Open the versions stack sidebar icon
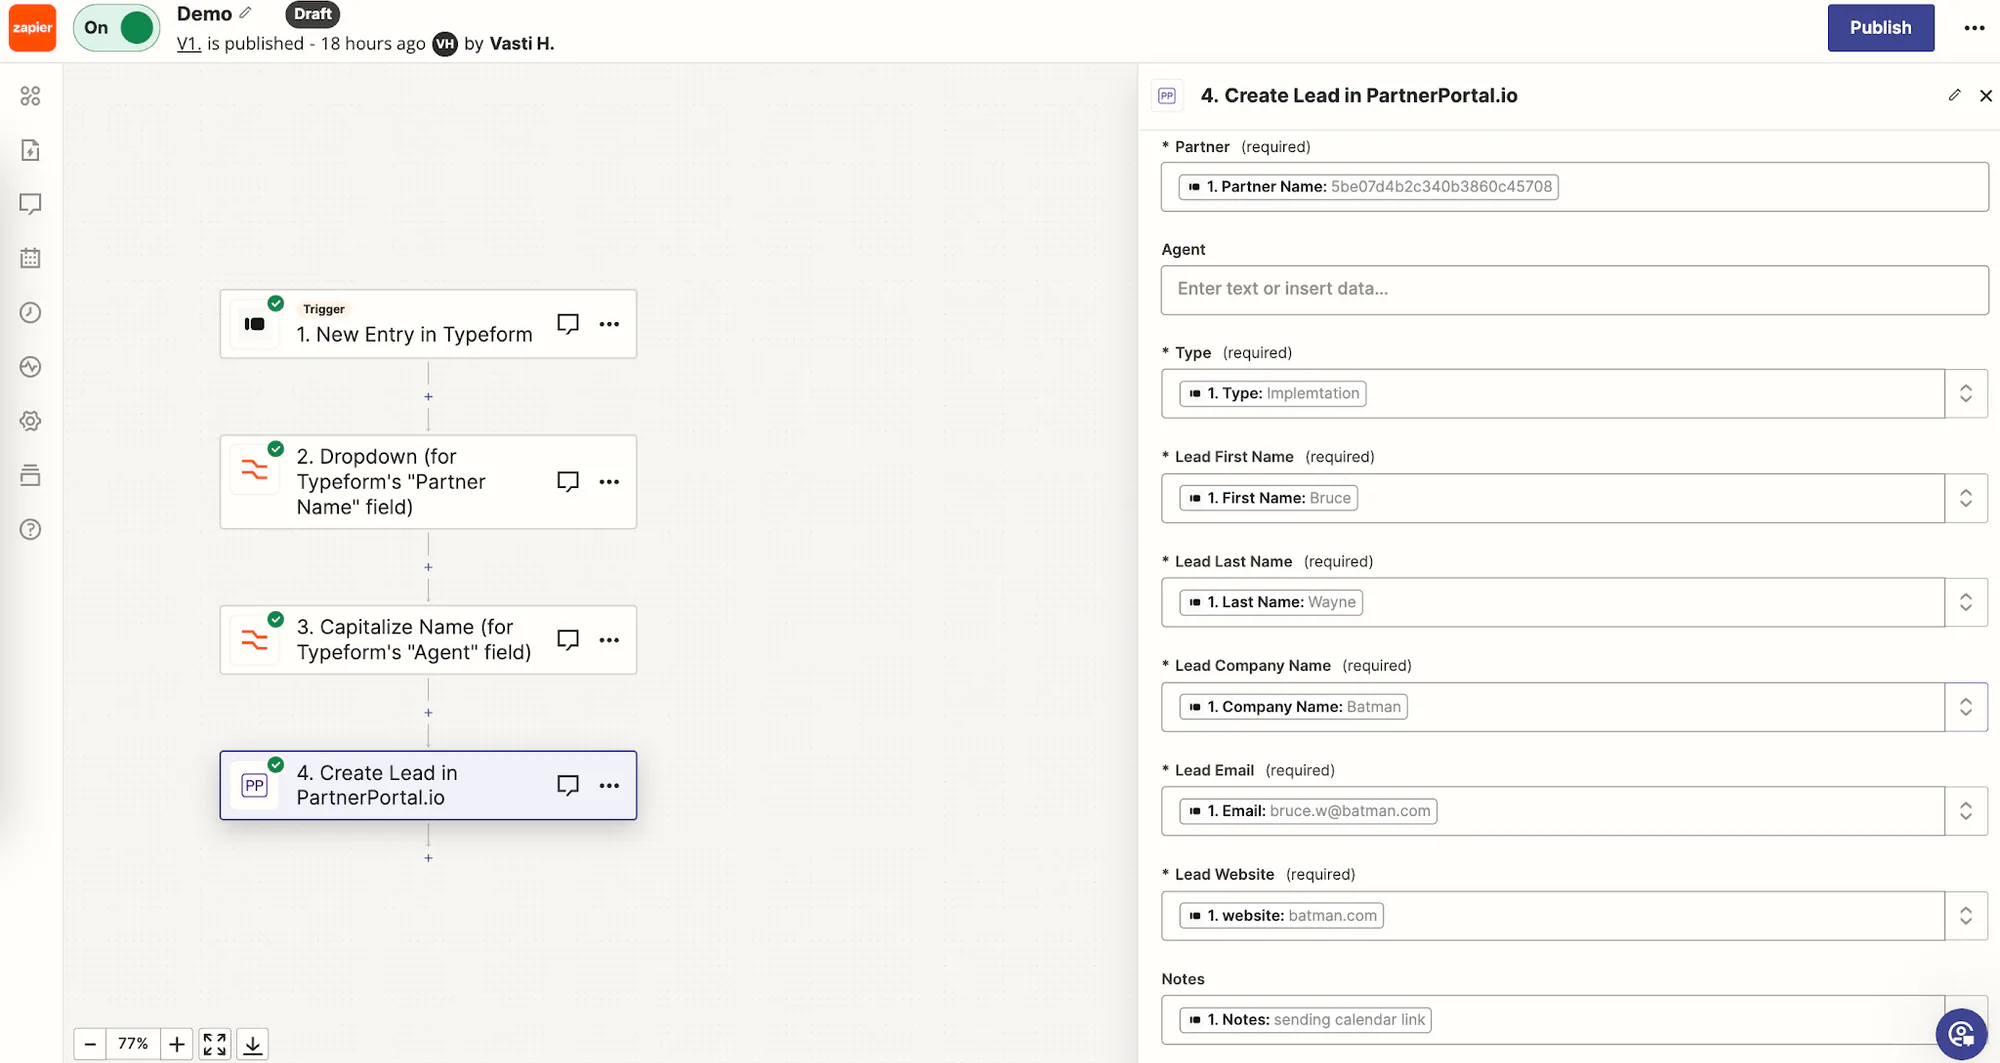 [31, 475]
